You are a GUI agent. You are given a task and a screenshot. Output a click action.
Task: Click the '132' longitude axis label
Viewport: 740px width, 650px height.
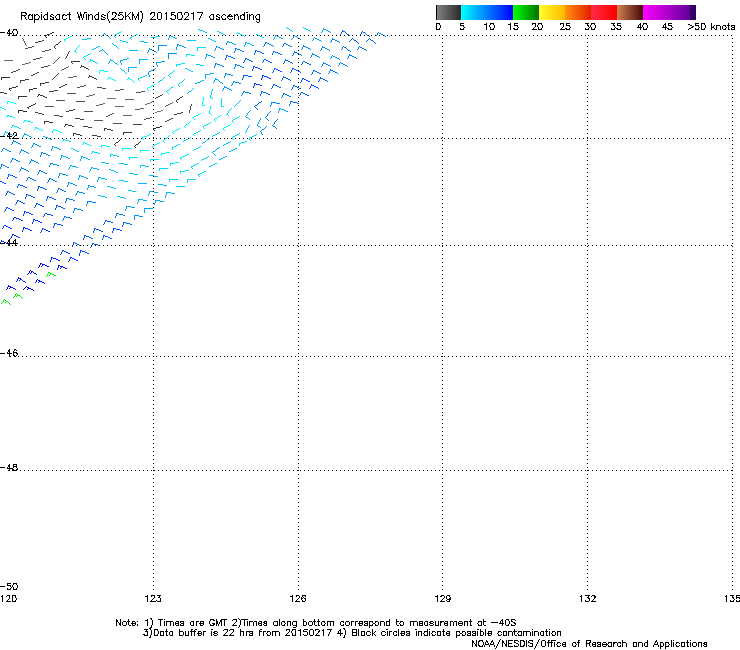[588, 599]
